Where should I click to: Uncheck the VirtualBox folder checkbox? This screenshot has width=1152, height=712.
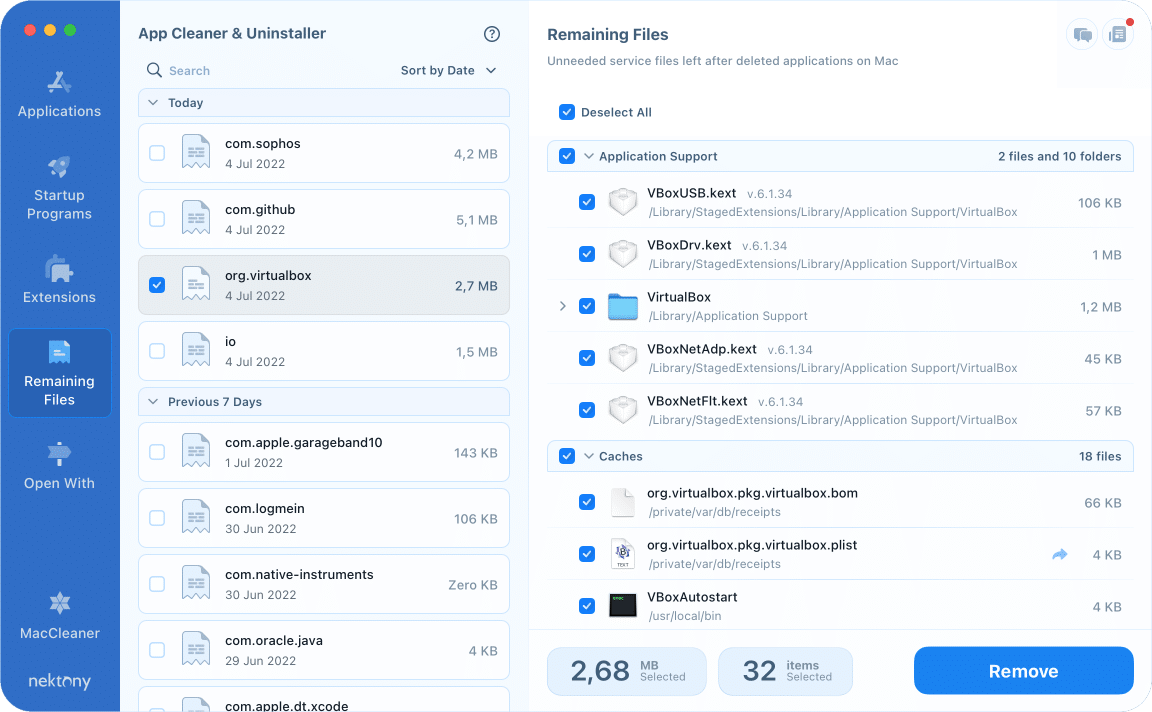coord(587,306)
